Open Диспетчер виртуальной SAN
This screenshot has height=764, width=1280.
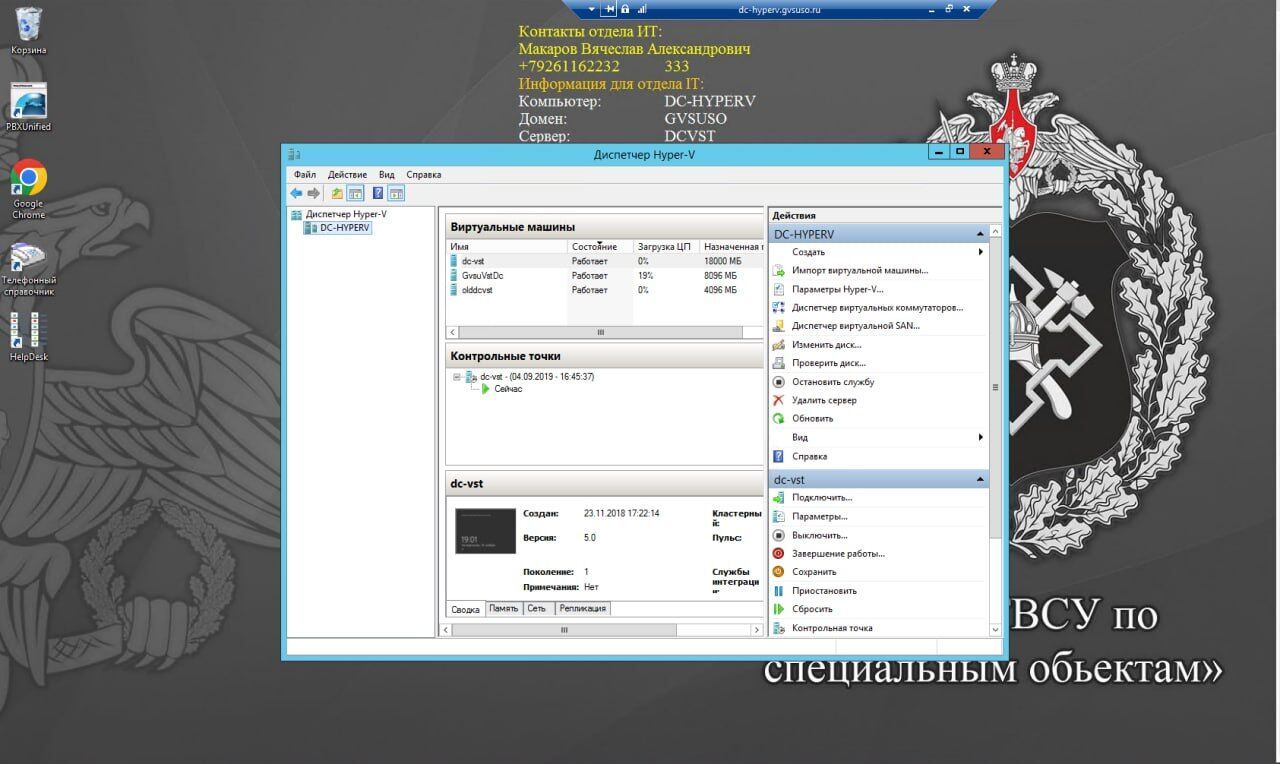tap(855, 326)
